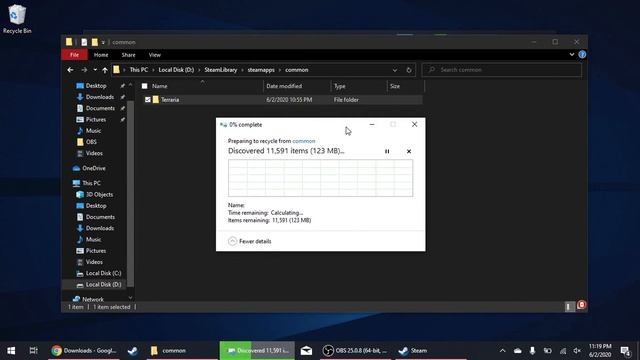Open the Share ribbon tab
The height and width of the screenshot is (360, 640).
[x=128, y=55]
